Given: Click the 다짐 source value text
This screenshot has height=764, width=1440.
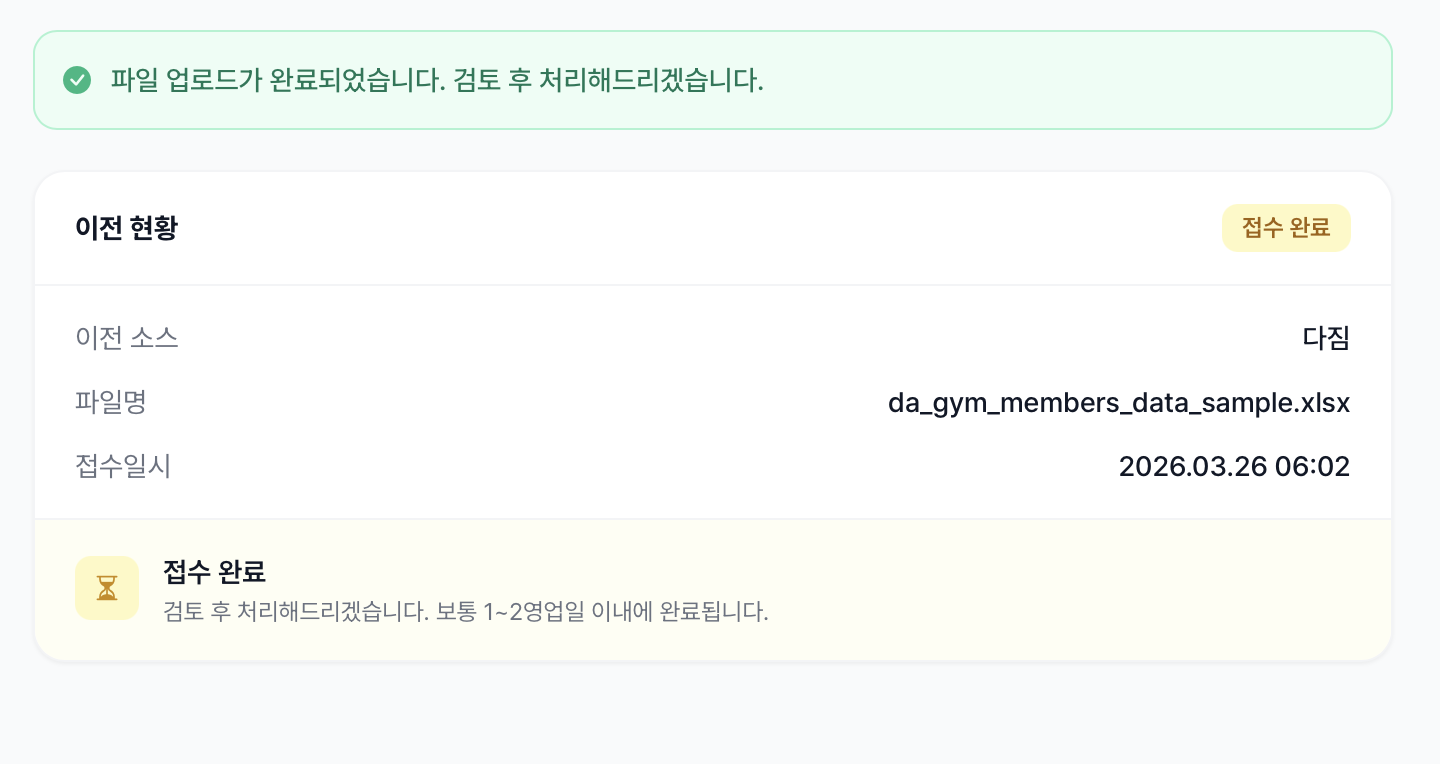Looking at the screenshot, I should click(x=1326, y=338).
